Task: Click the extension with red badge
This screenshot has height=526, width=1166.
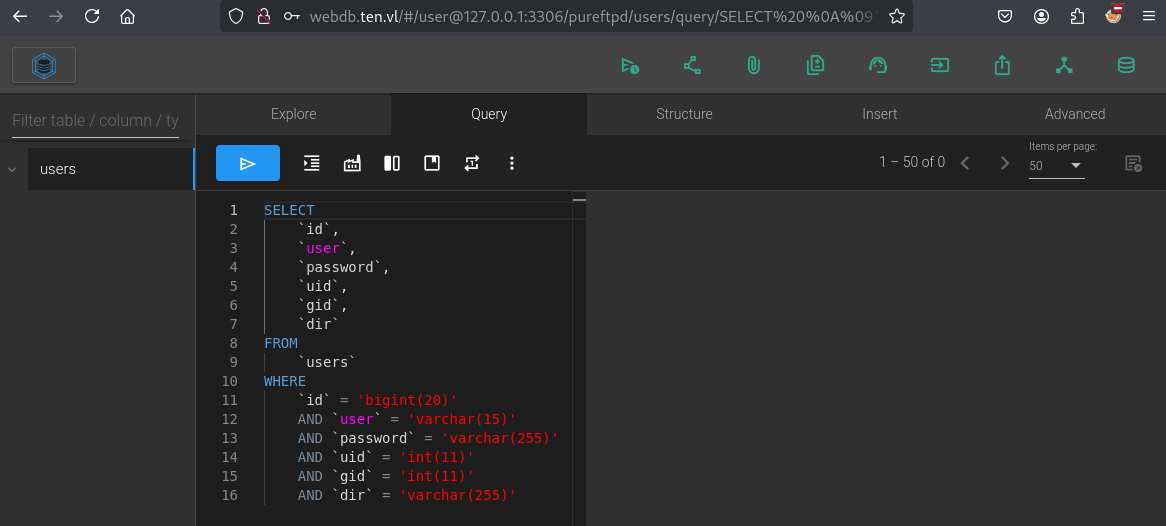Action: pos(1113,15)
